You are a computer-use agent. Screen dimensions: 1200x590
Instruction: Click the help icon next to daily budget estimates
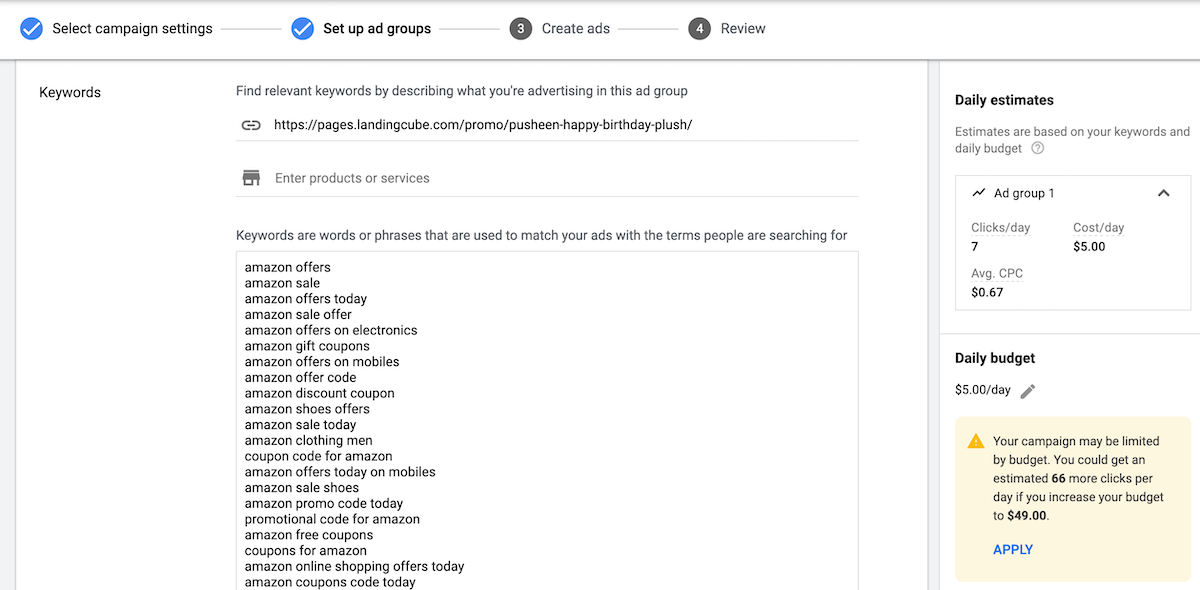pyautogui.click(x=1038, y=149)
